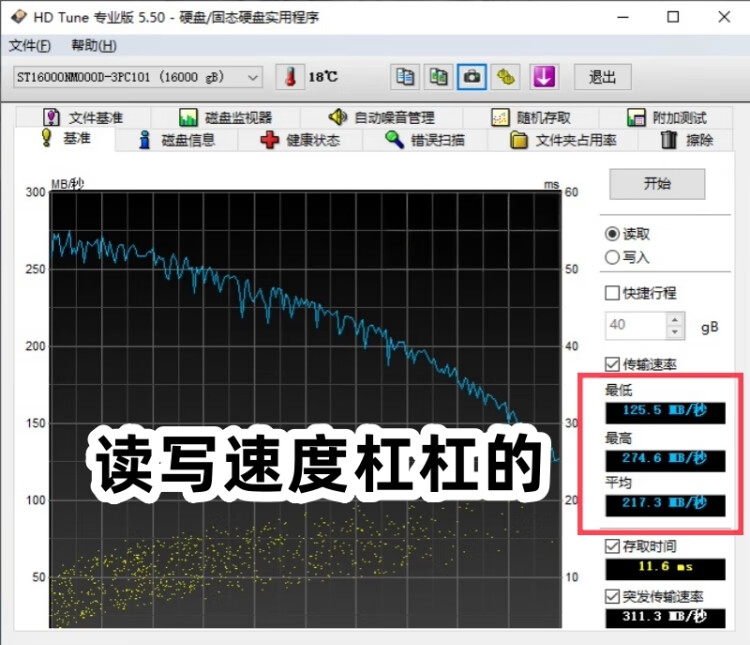Click the 125.5 MB/秒 minimum value
The height and width of the screenshot is (645, 750).
665,411
